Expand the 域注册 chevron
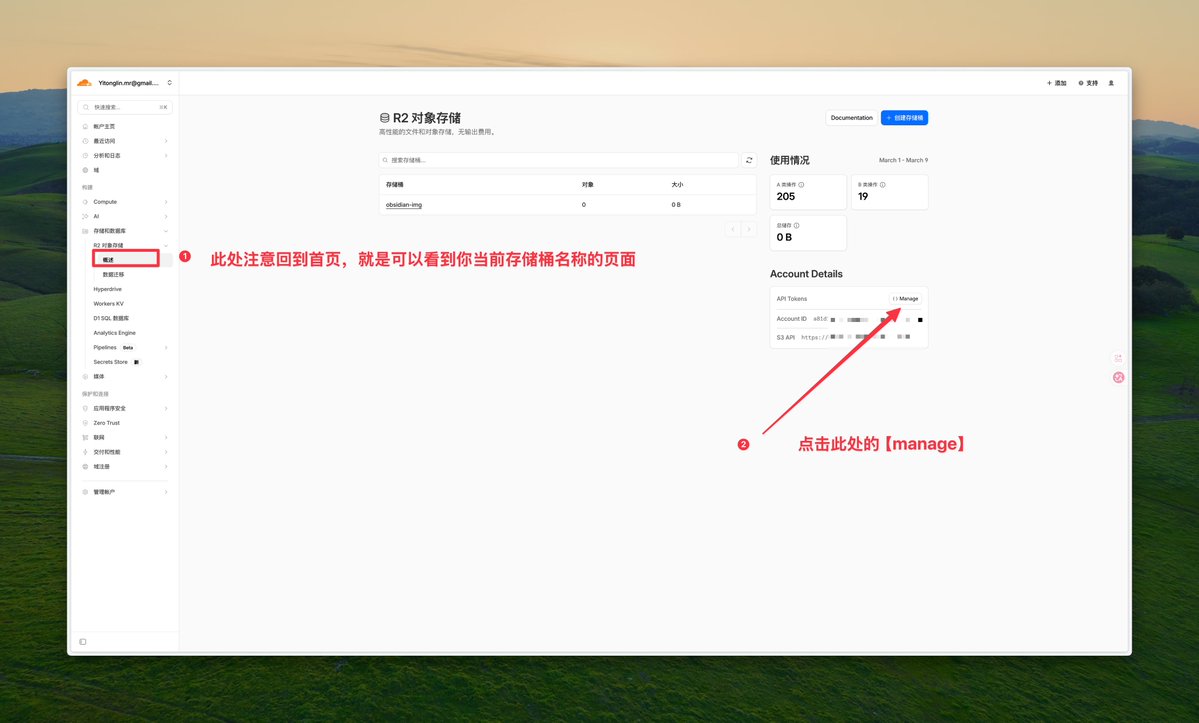The image size is (1199, 723). click(x=166, y=466)
